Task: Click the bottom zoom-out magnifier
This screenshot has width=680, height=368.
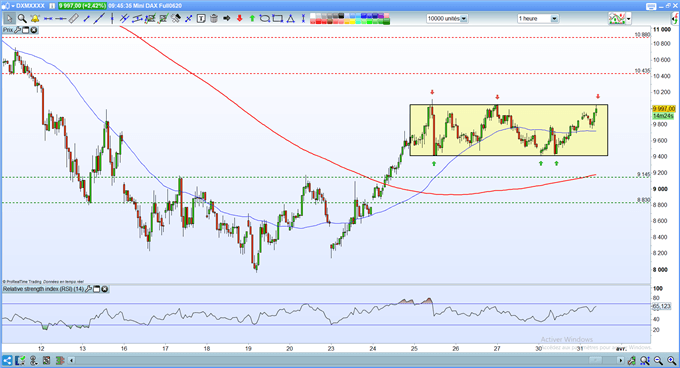Action: tap(658, 361)
